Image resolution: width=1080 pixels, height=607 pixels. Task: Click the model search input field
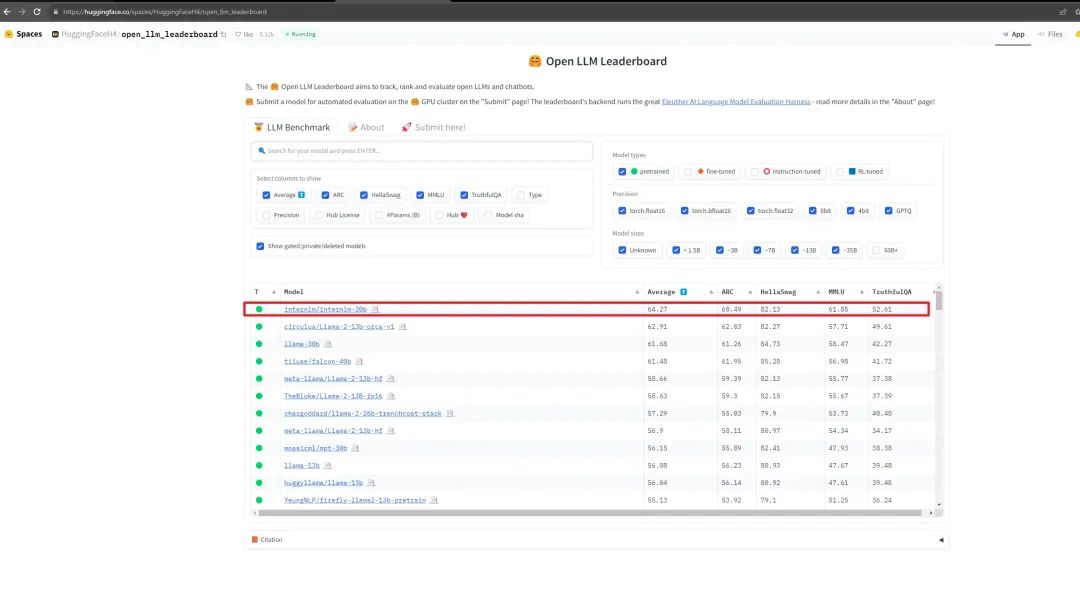click(x=422, y=151)
